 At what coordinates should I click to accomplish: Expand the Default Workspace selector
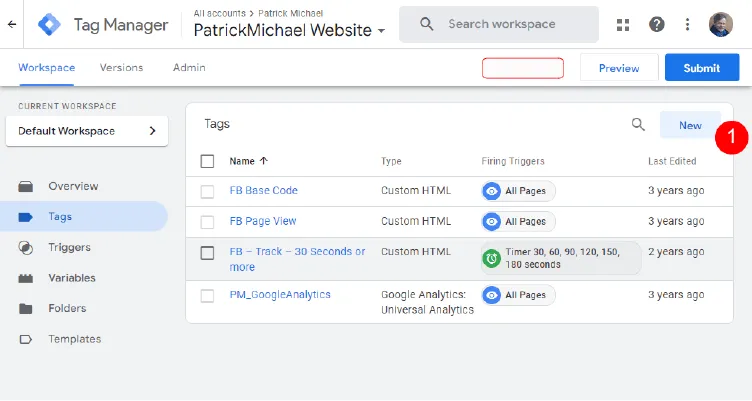pyautogui.click(x=87, y=131)
